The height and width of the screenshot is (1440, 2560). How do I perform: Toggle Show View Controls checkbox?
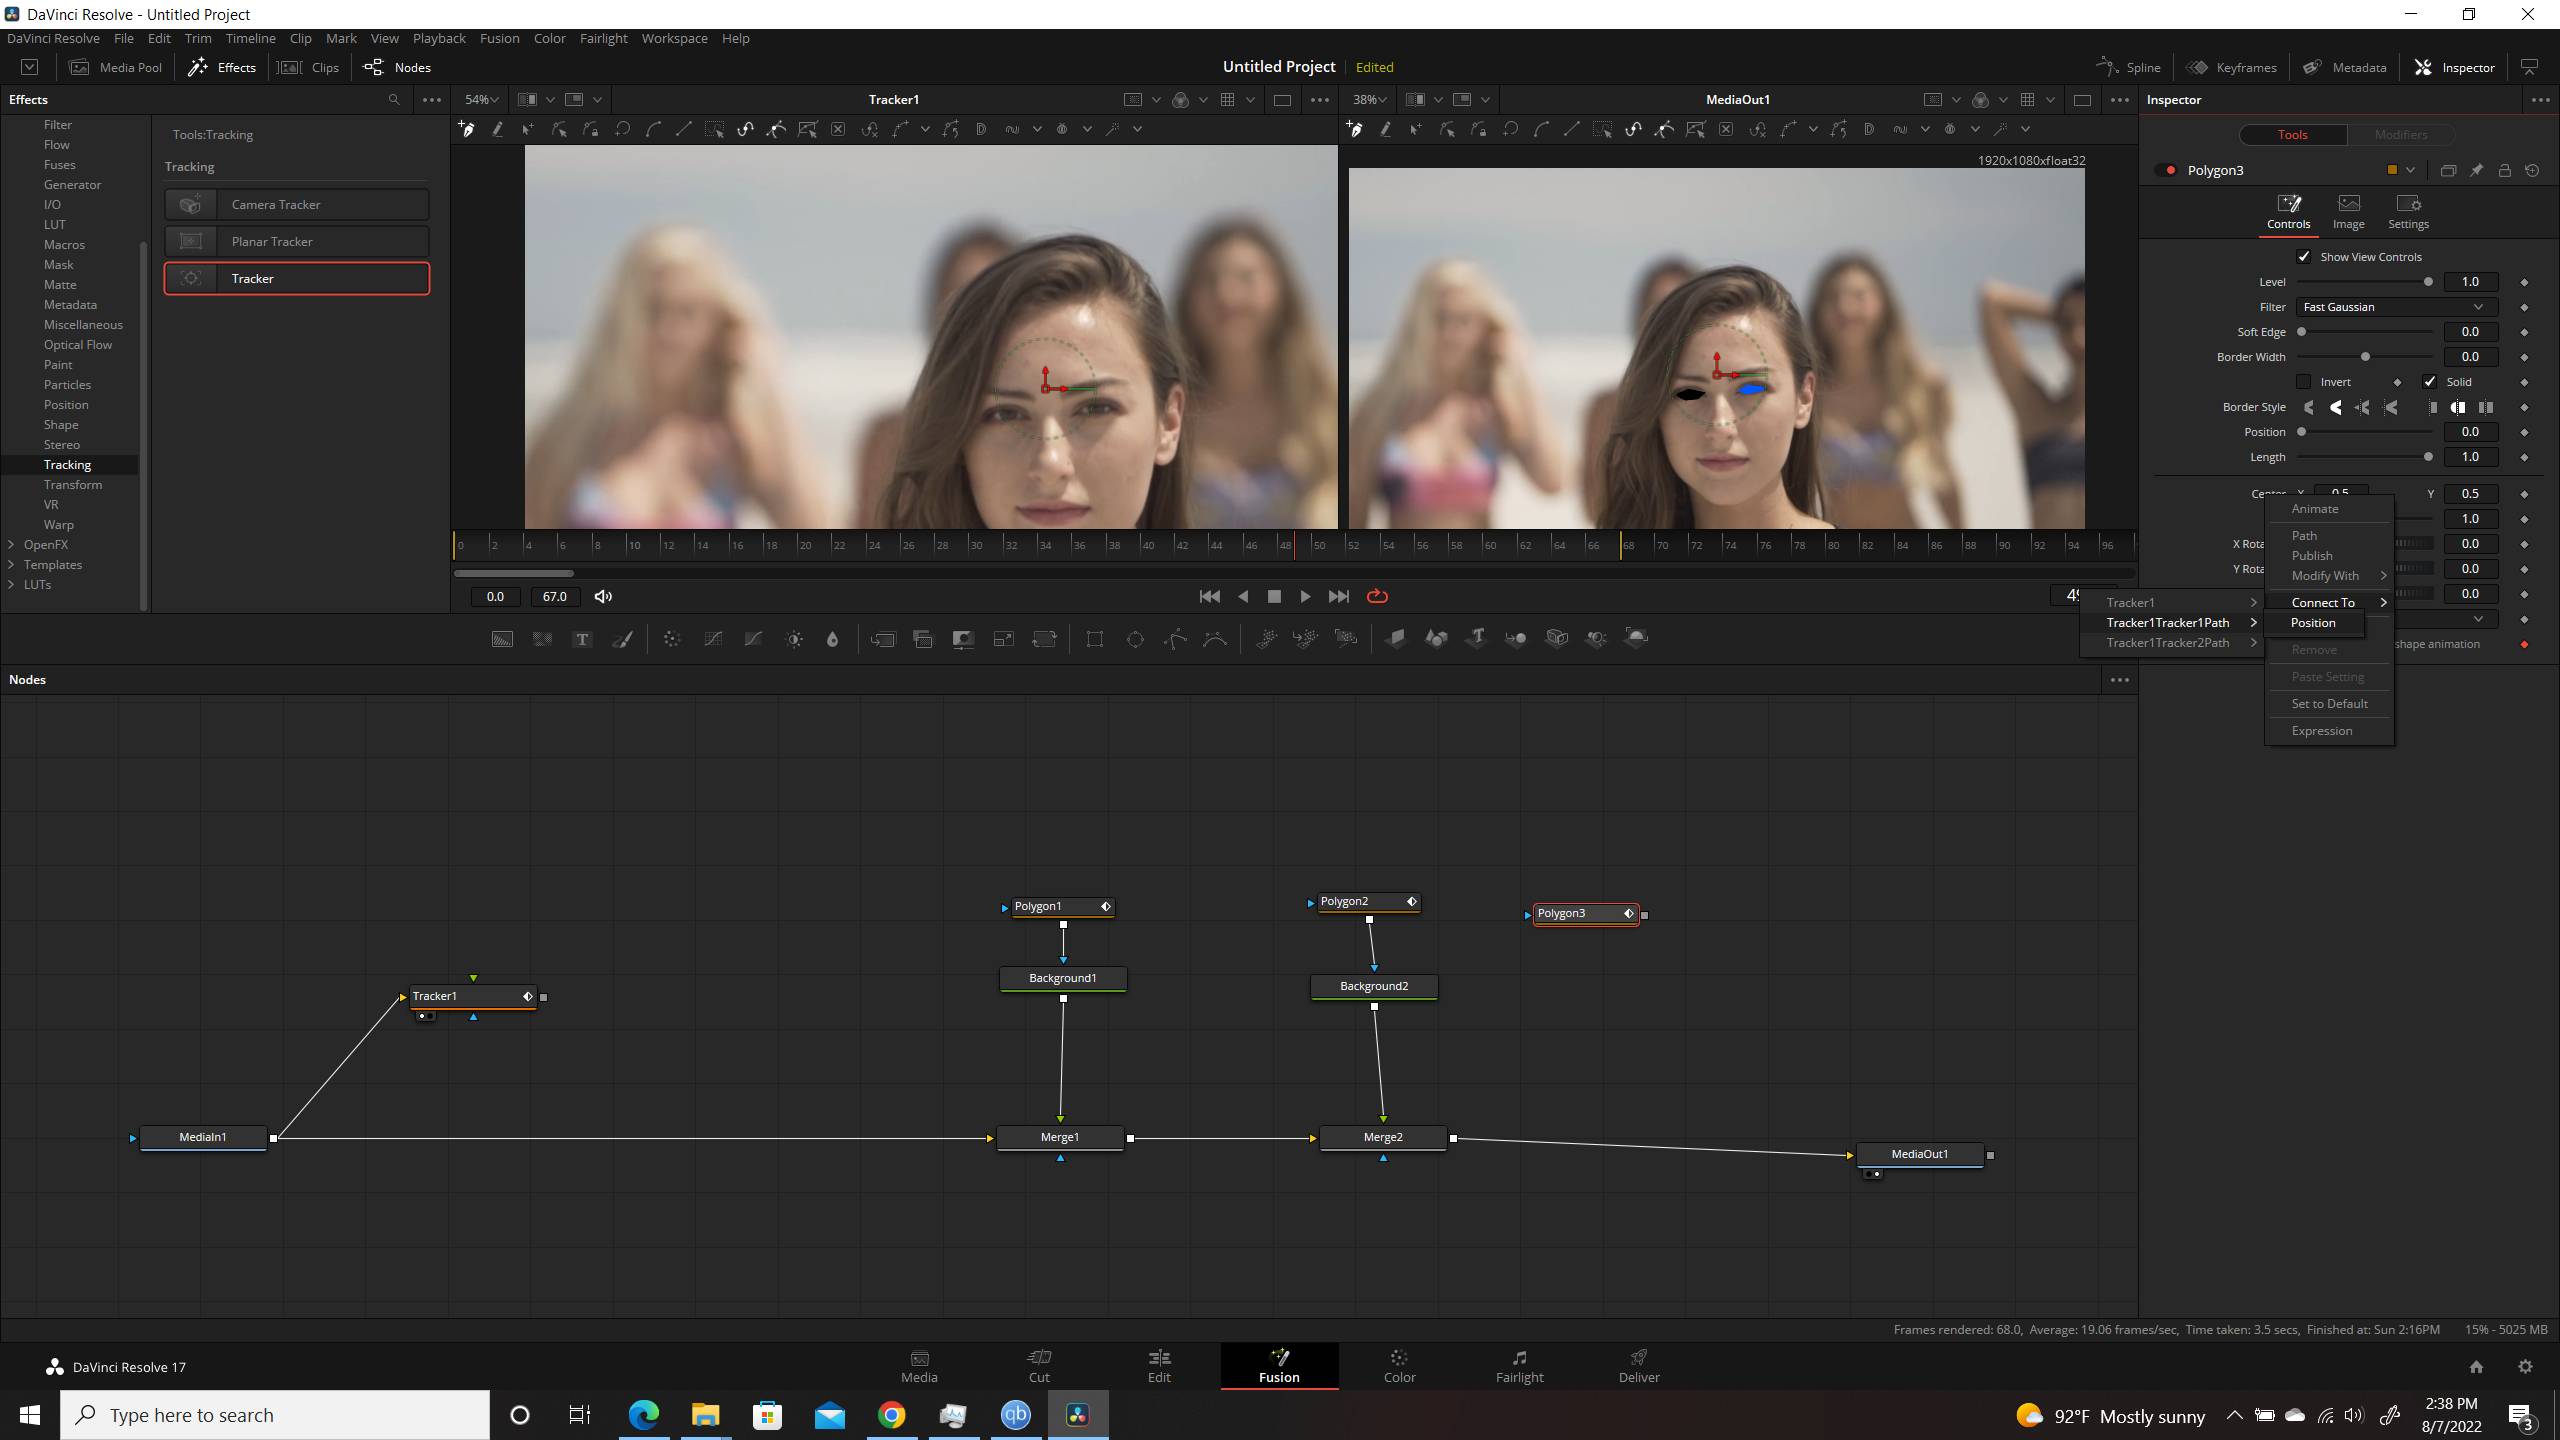2304,256
